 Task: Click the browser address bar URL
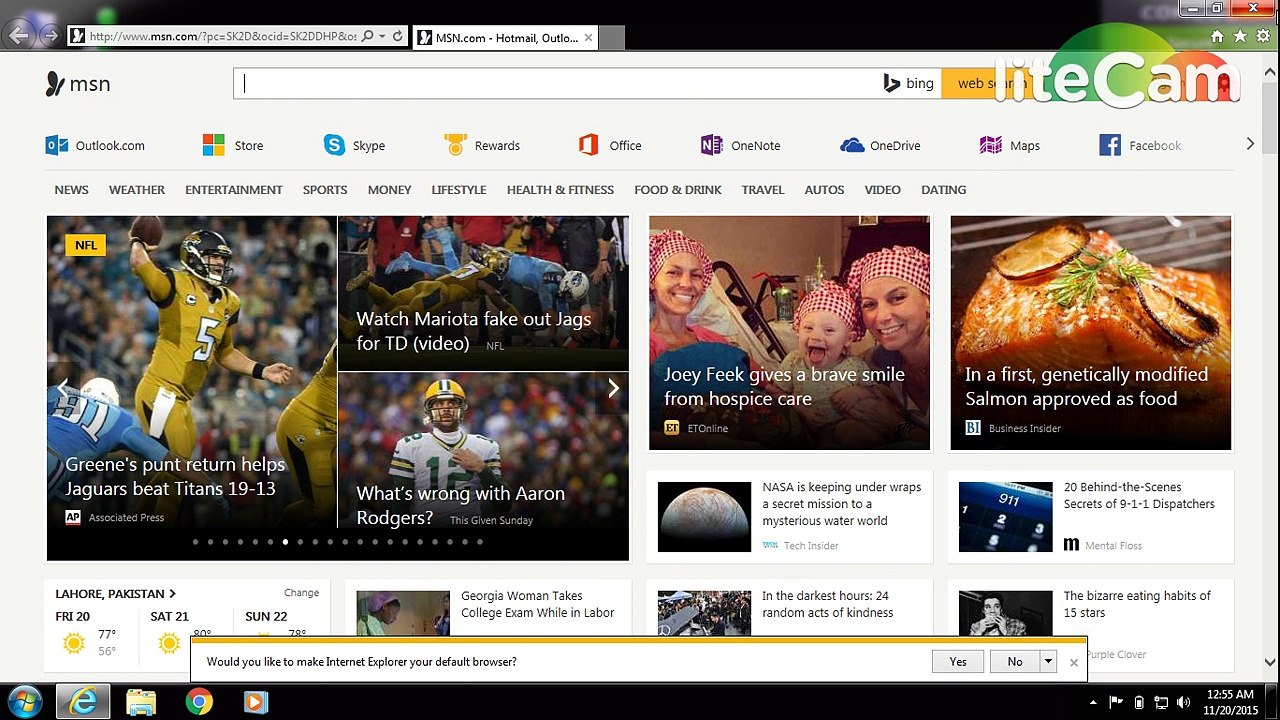222,37
